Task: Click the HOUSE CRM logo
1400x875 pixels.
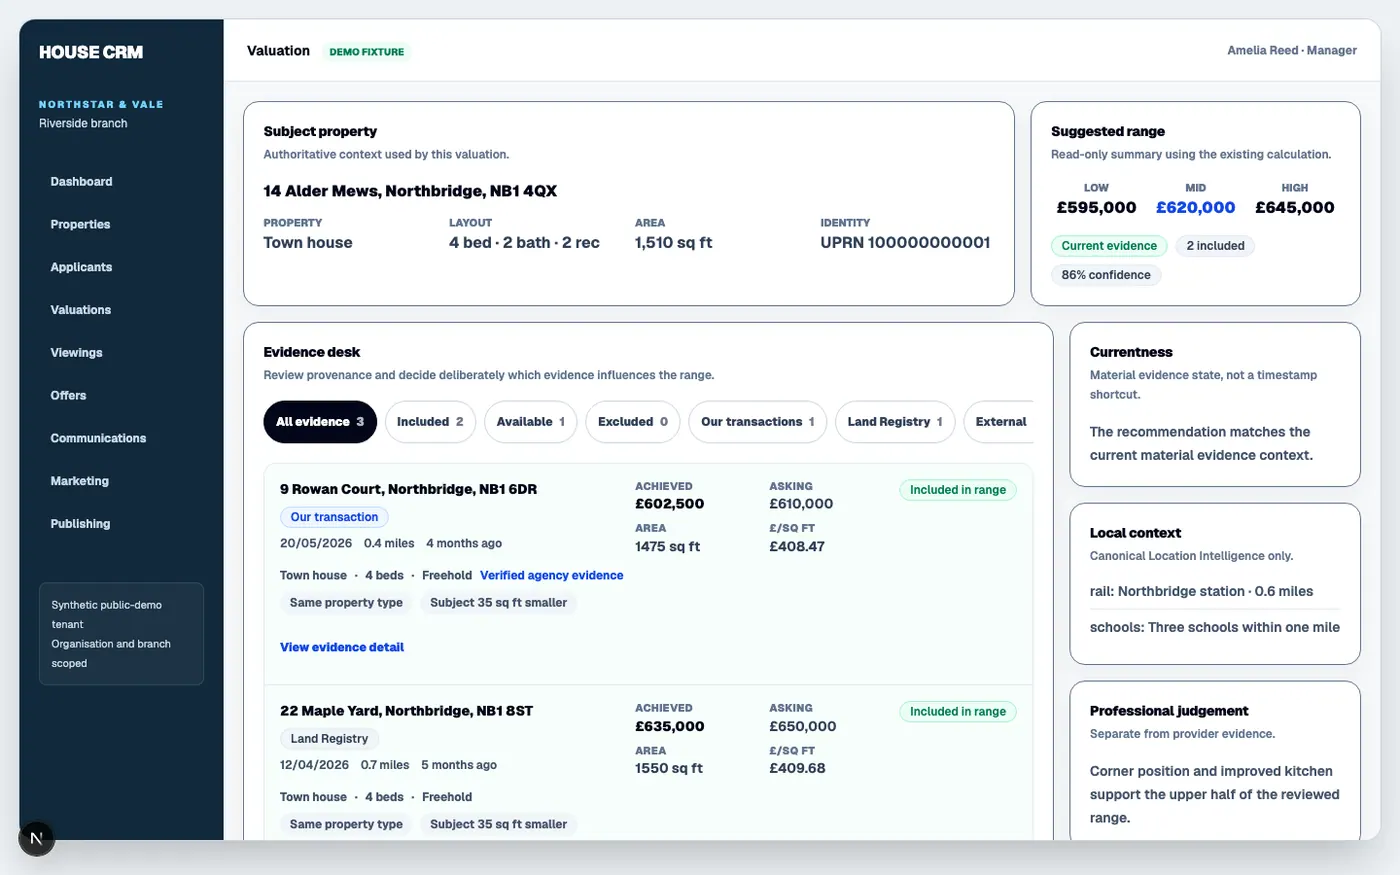Action: click(91, 53)
